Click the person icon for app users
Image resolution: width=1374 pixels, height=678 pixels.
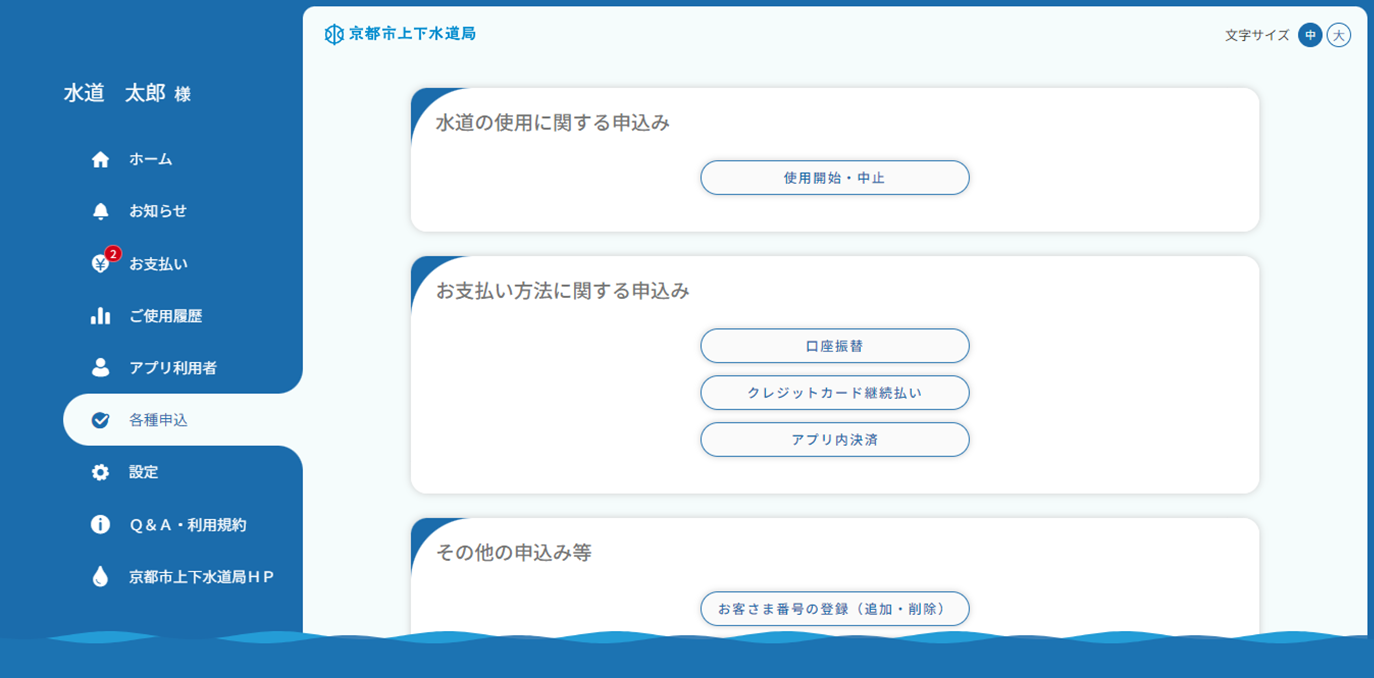(x=100, y=368)
